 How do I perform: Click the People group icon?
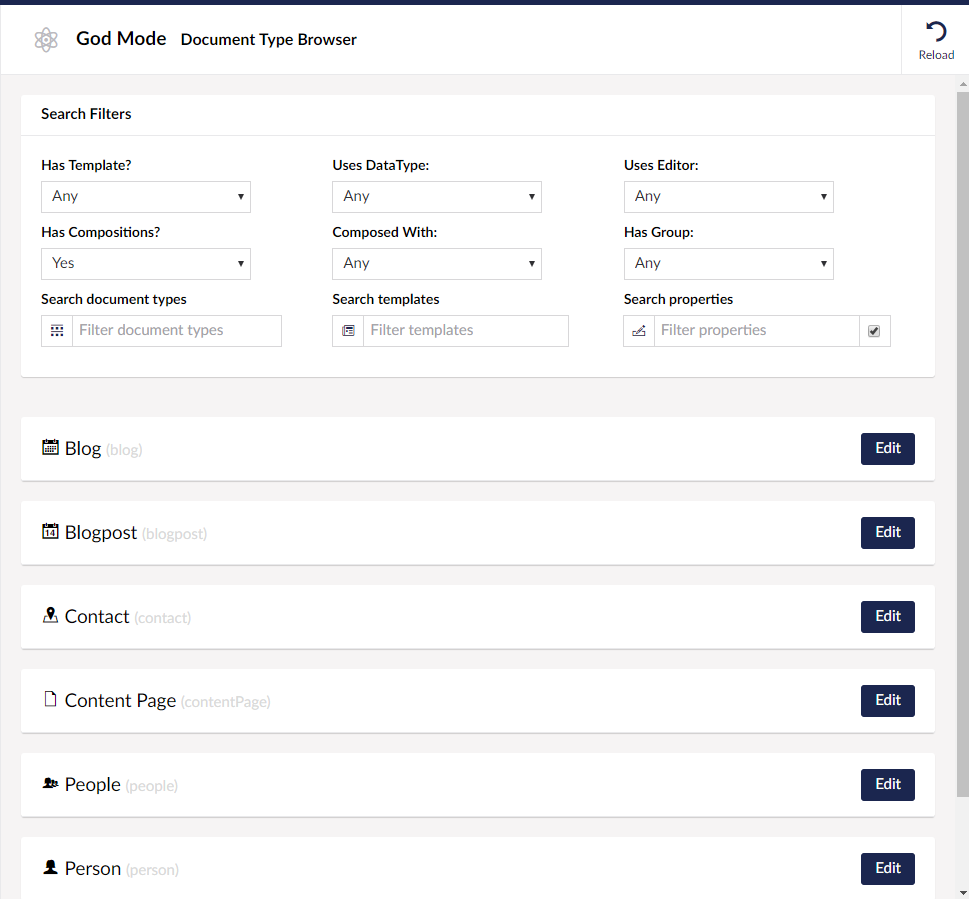(50, 784)
